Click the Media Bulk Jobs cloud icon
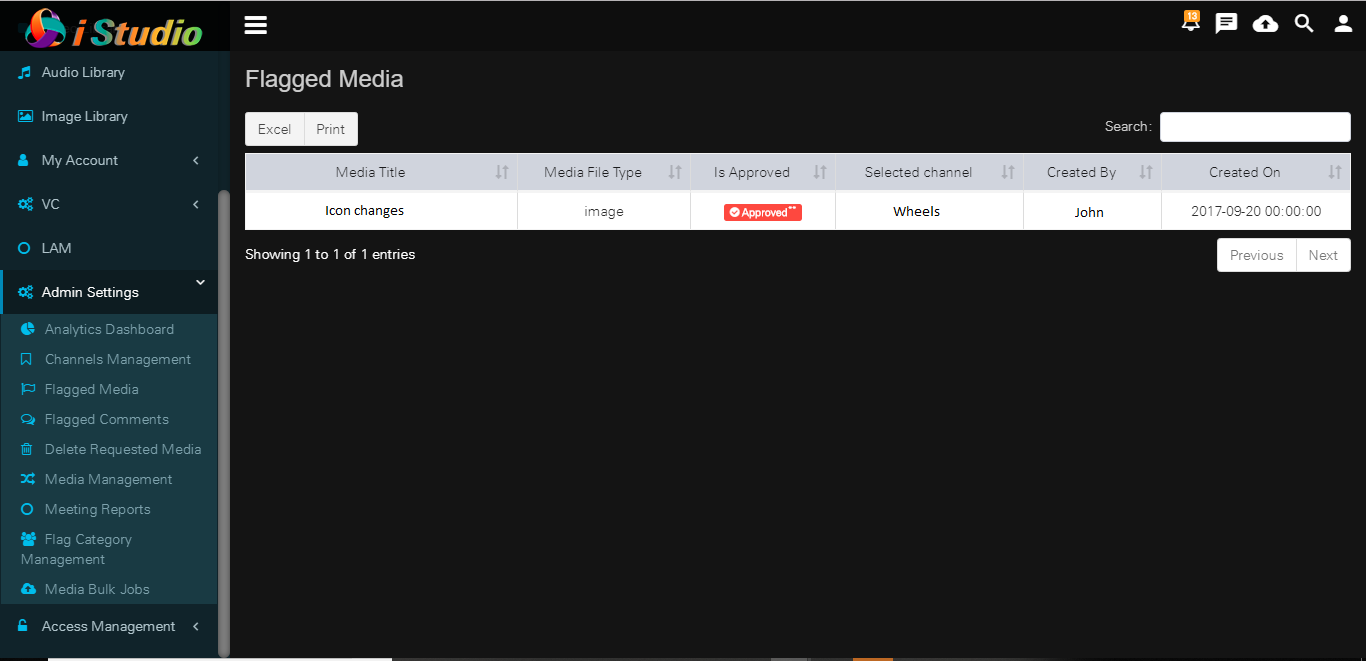The image size is (1366, 661). pos(29,589)
